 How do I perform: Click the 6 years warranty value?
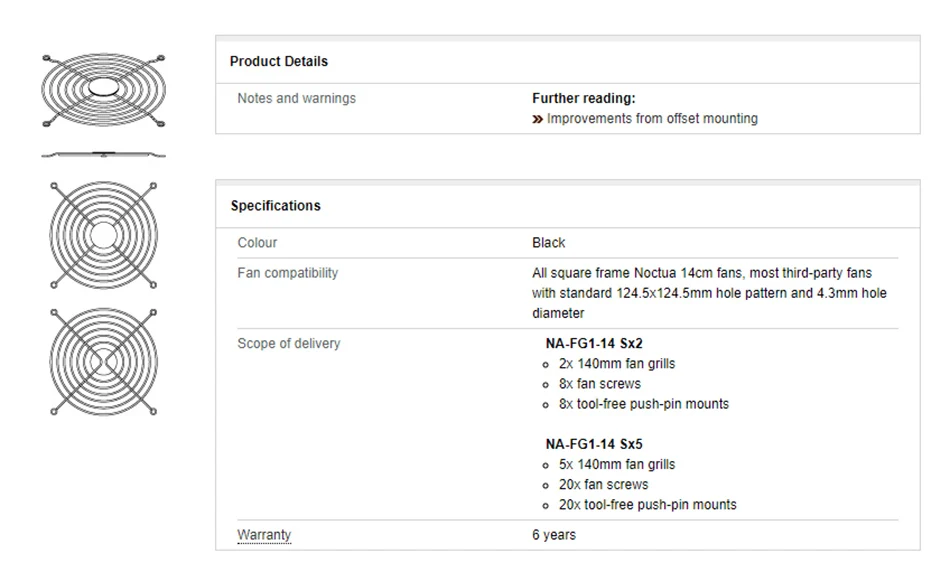[554, 534]
